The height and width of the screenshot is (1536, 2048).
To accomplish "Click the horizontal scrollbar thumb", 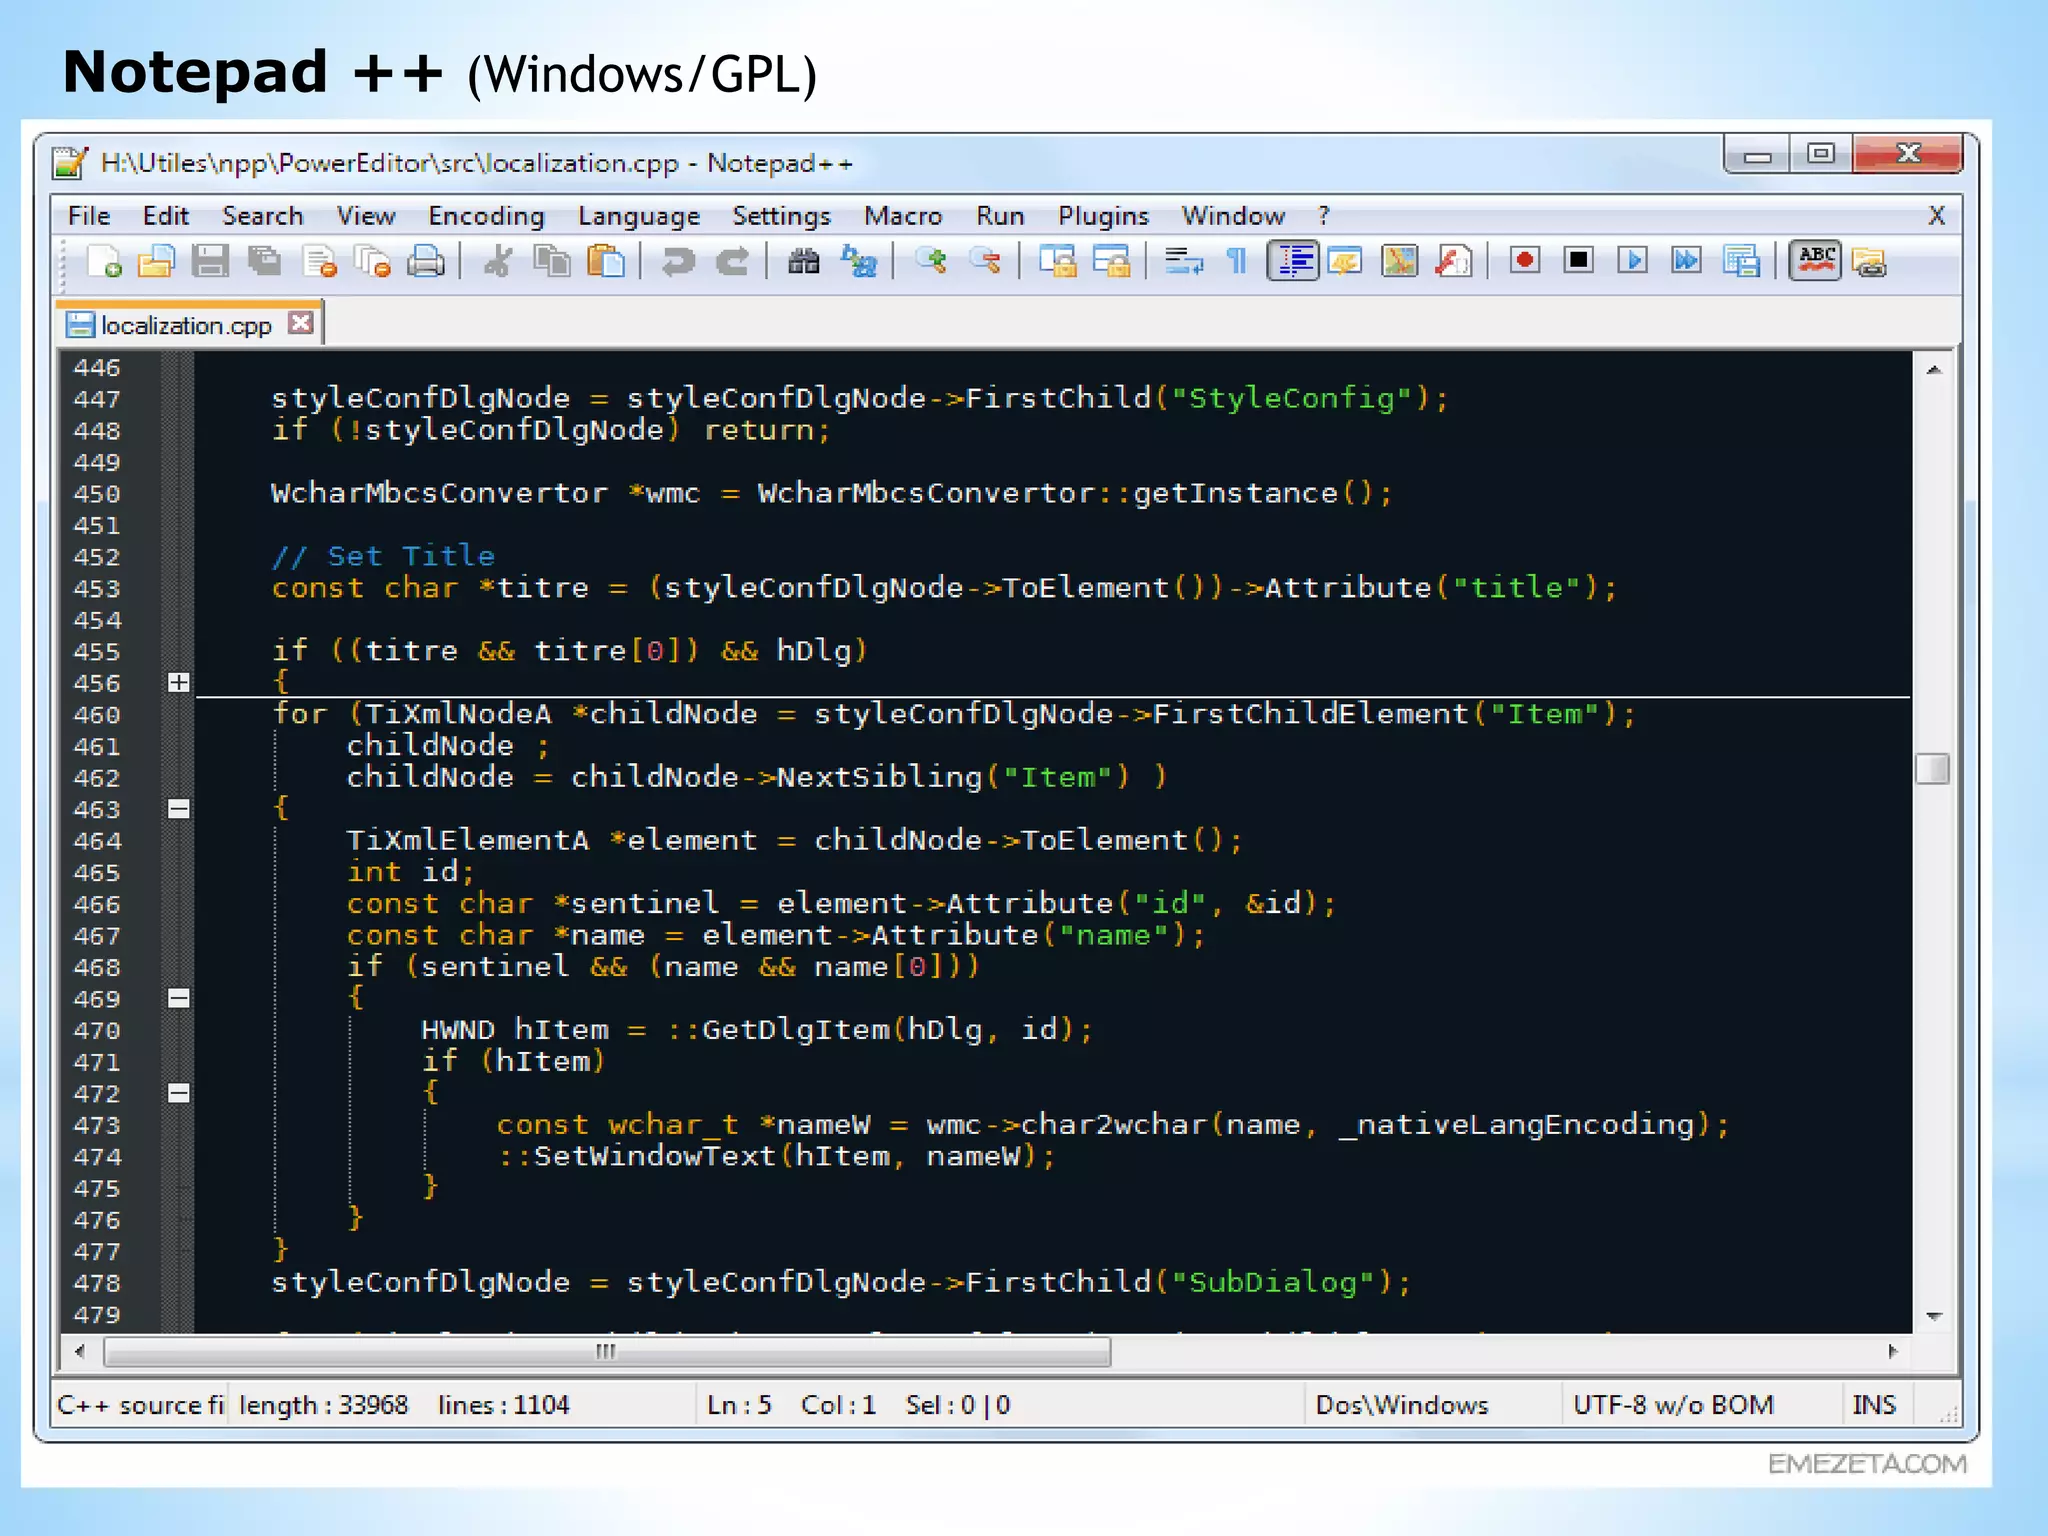I will click(x=606, y=1352).
